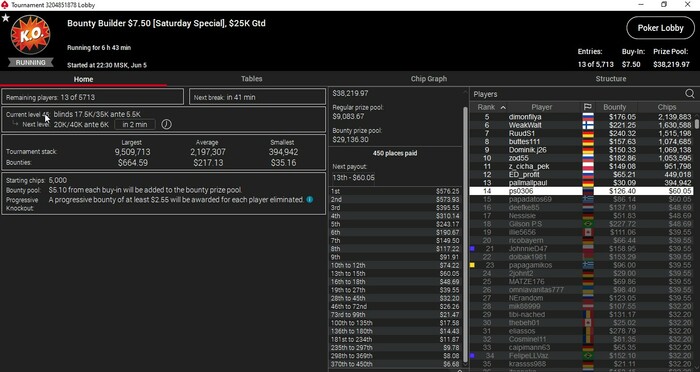The image size is (700, 372).
Task: Click the smallest bounty value $35.16
Action: click(283, 163)
